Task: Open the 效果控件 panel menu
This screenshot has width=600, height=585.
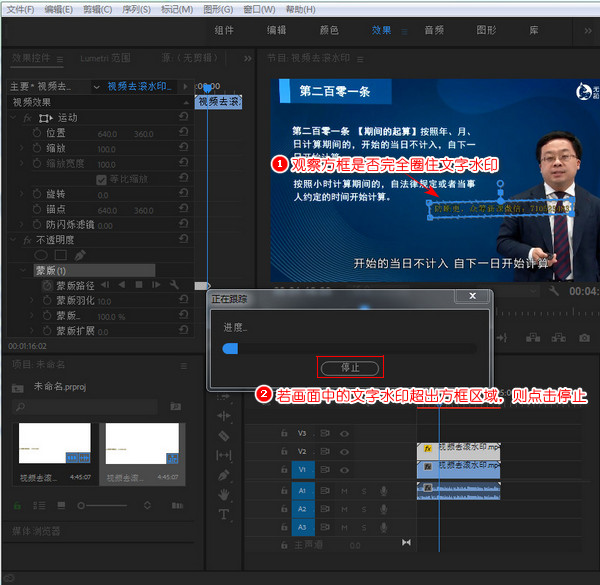Action: [x=60, y=59]
